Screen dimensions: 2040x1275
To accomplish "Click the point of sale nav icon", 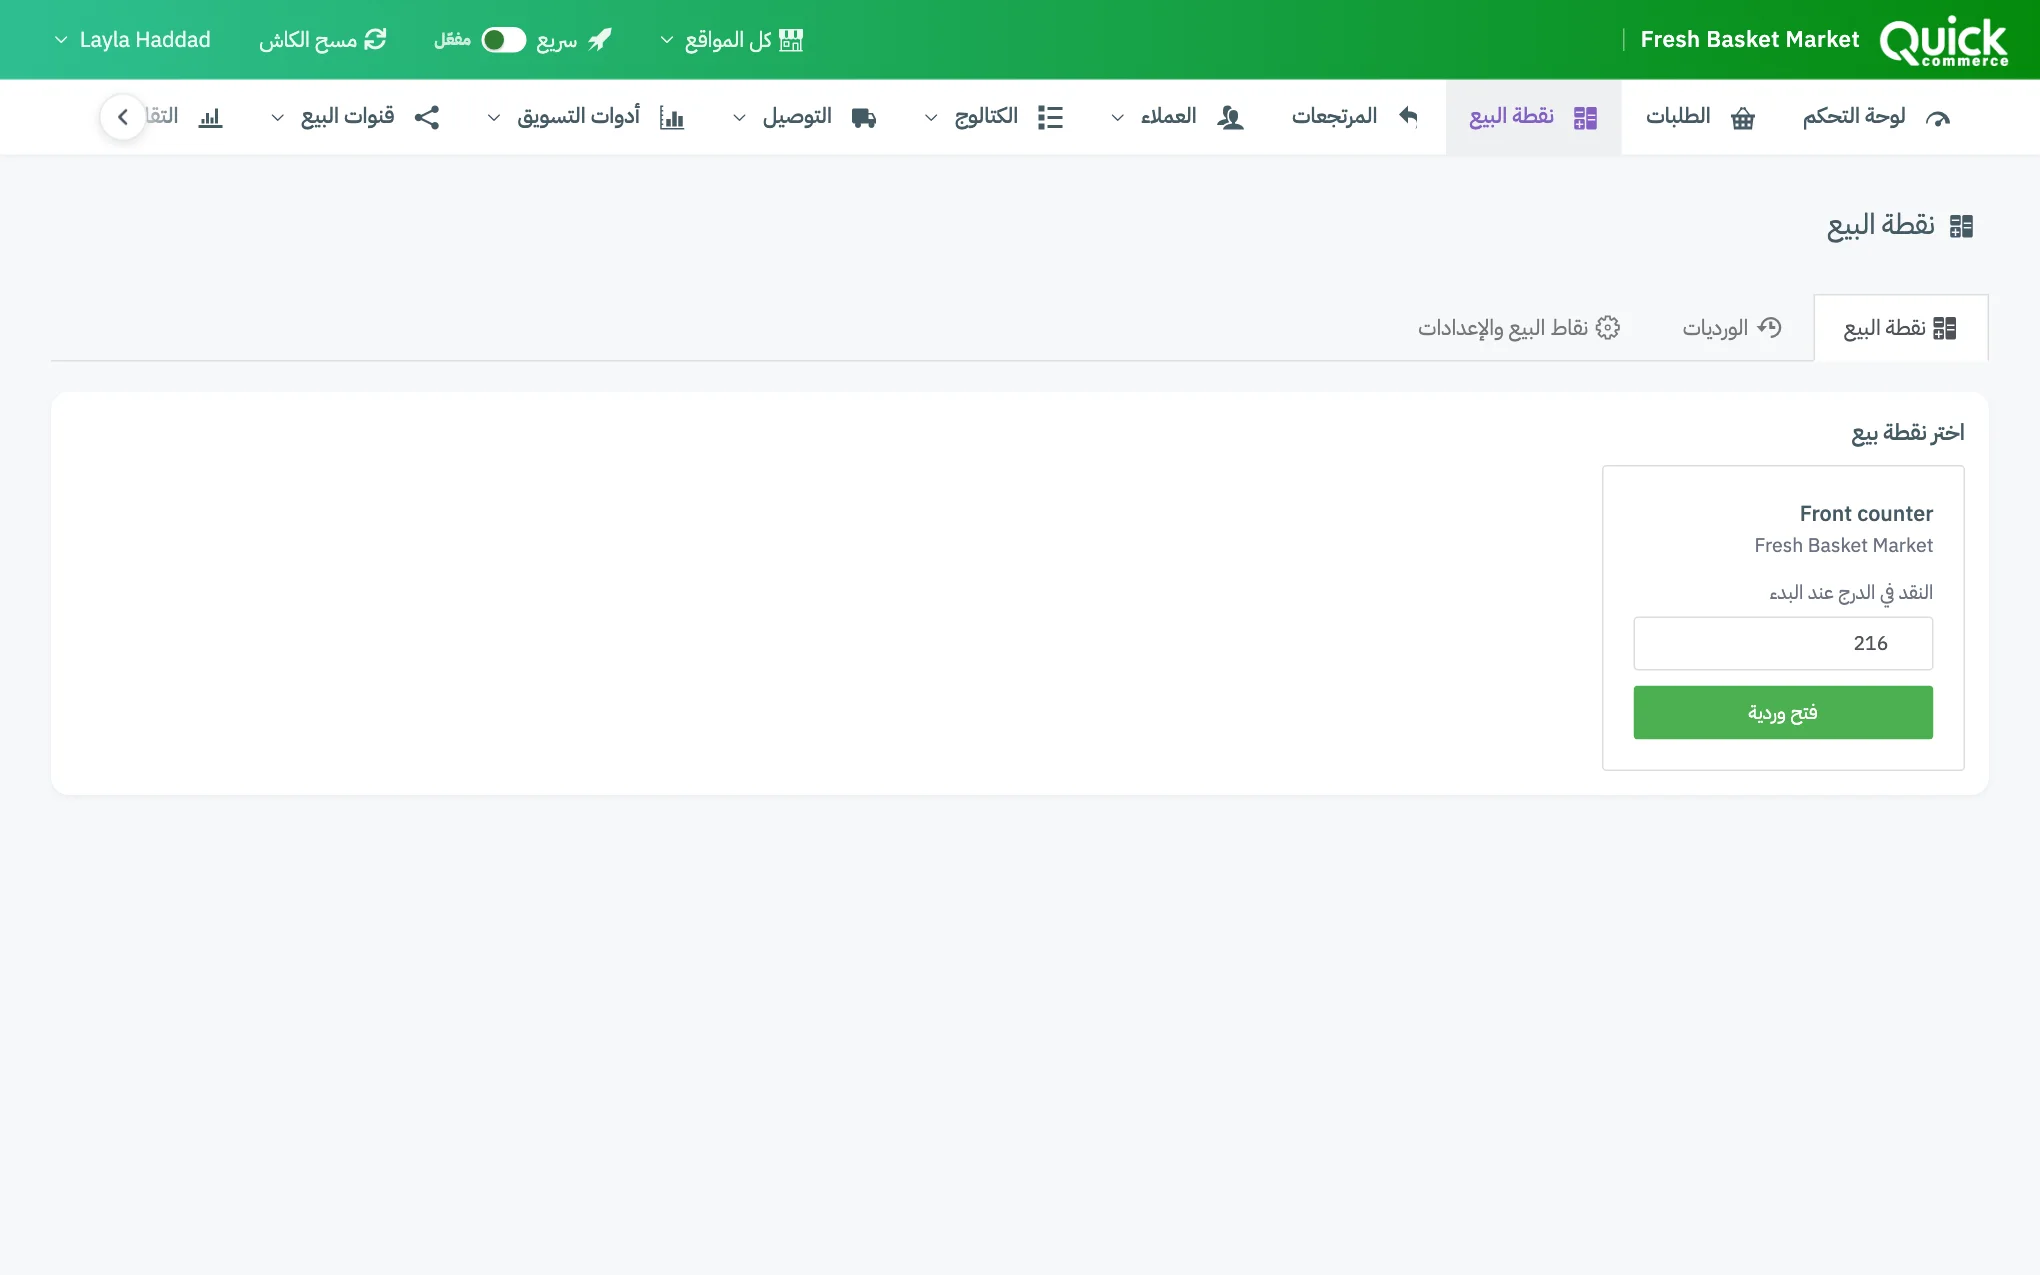I will [x=1585, y=118].
